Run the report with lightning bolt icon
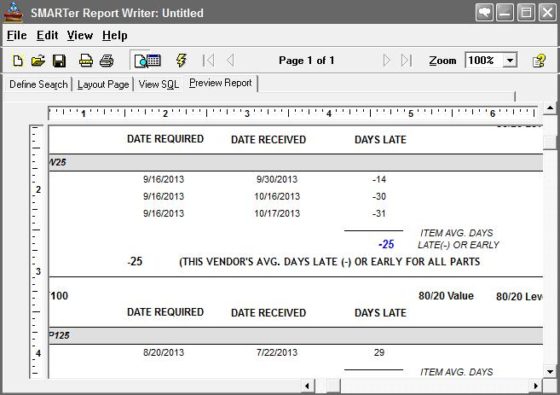Image resolution: width=560 pixels, height=395 pixels. 181,60
